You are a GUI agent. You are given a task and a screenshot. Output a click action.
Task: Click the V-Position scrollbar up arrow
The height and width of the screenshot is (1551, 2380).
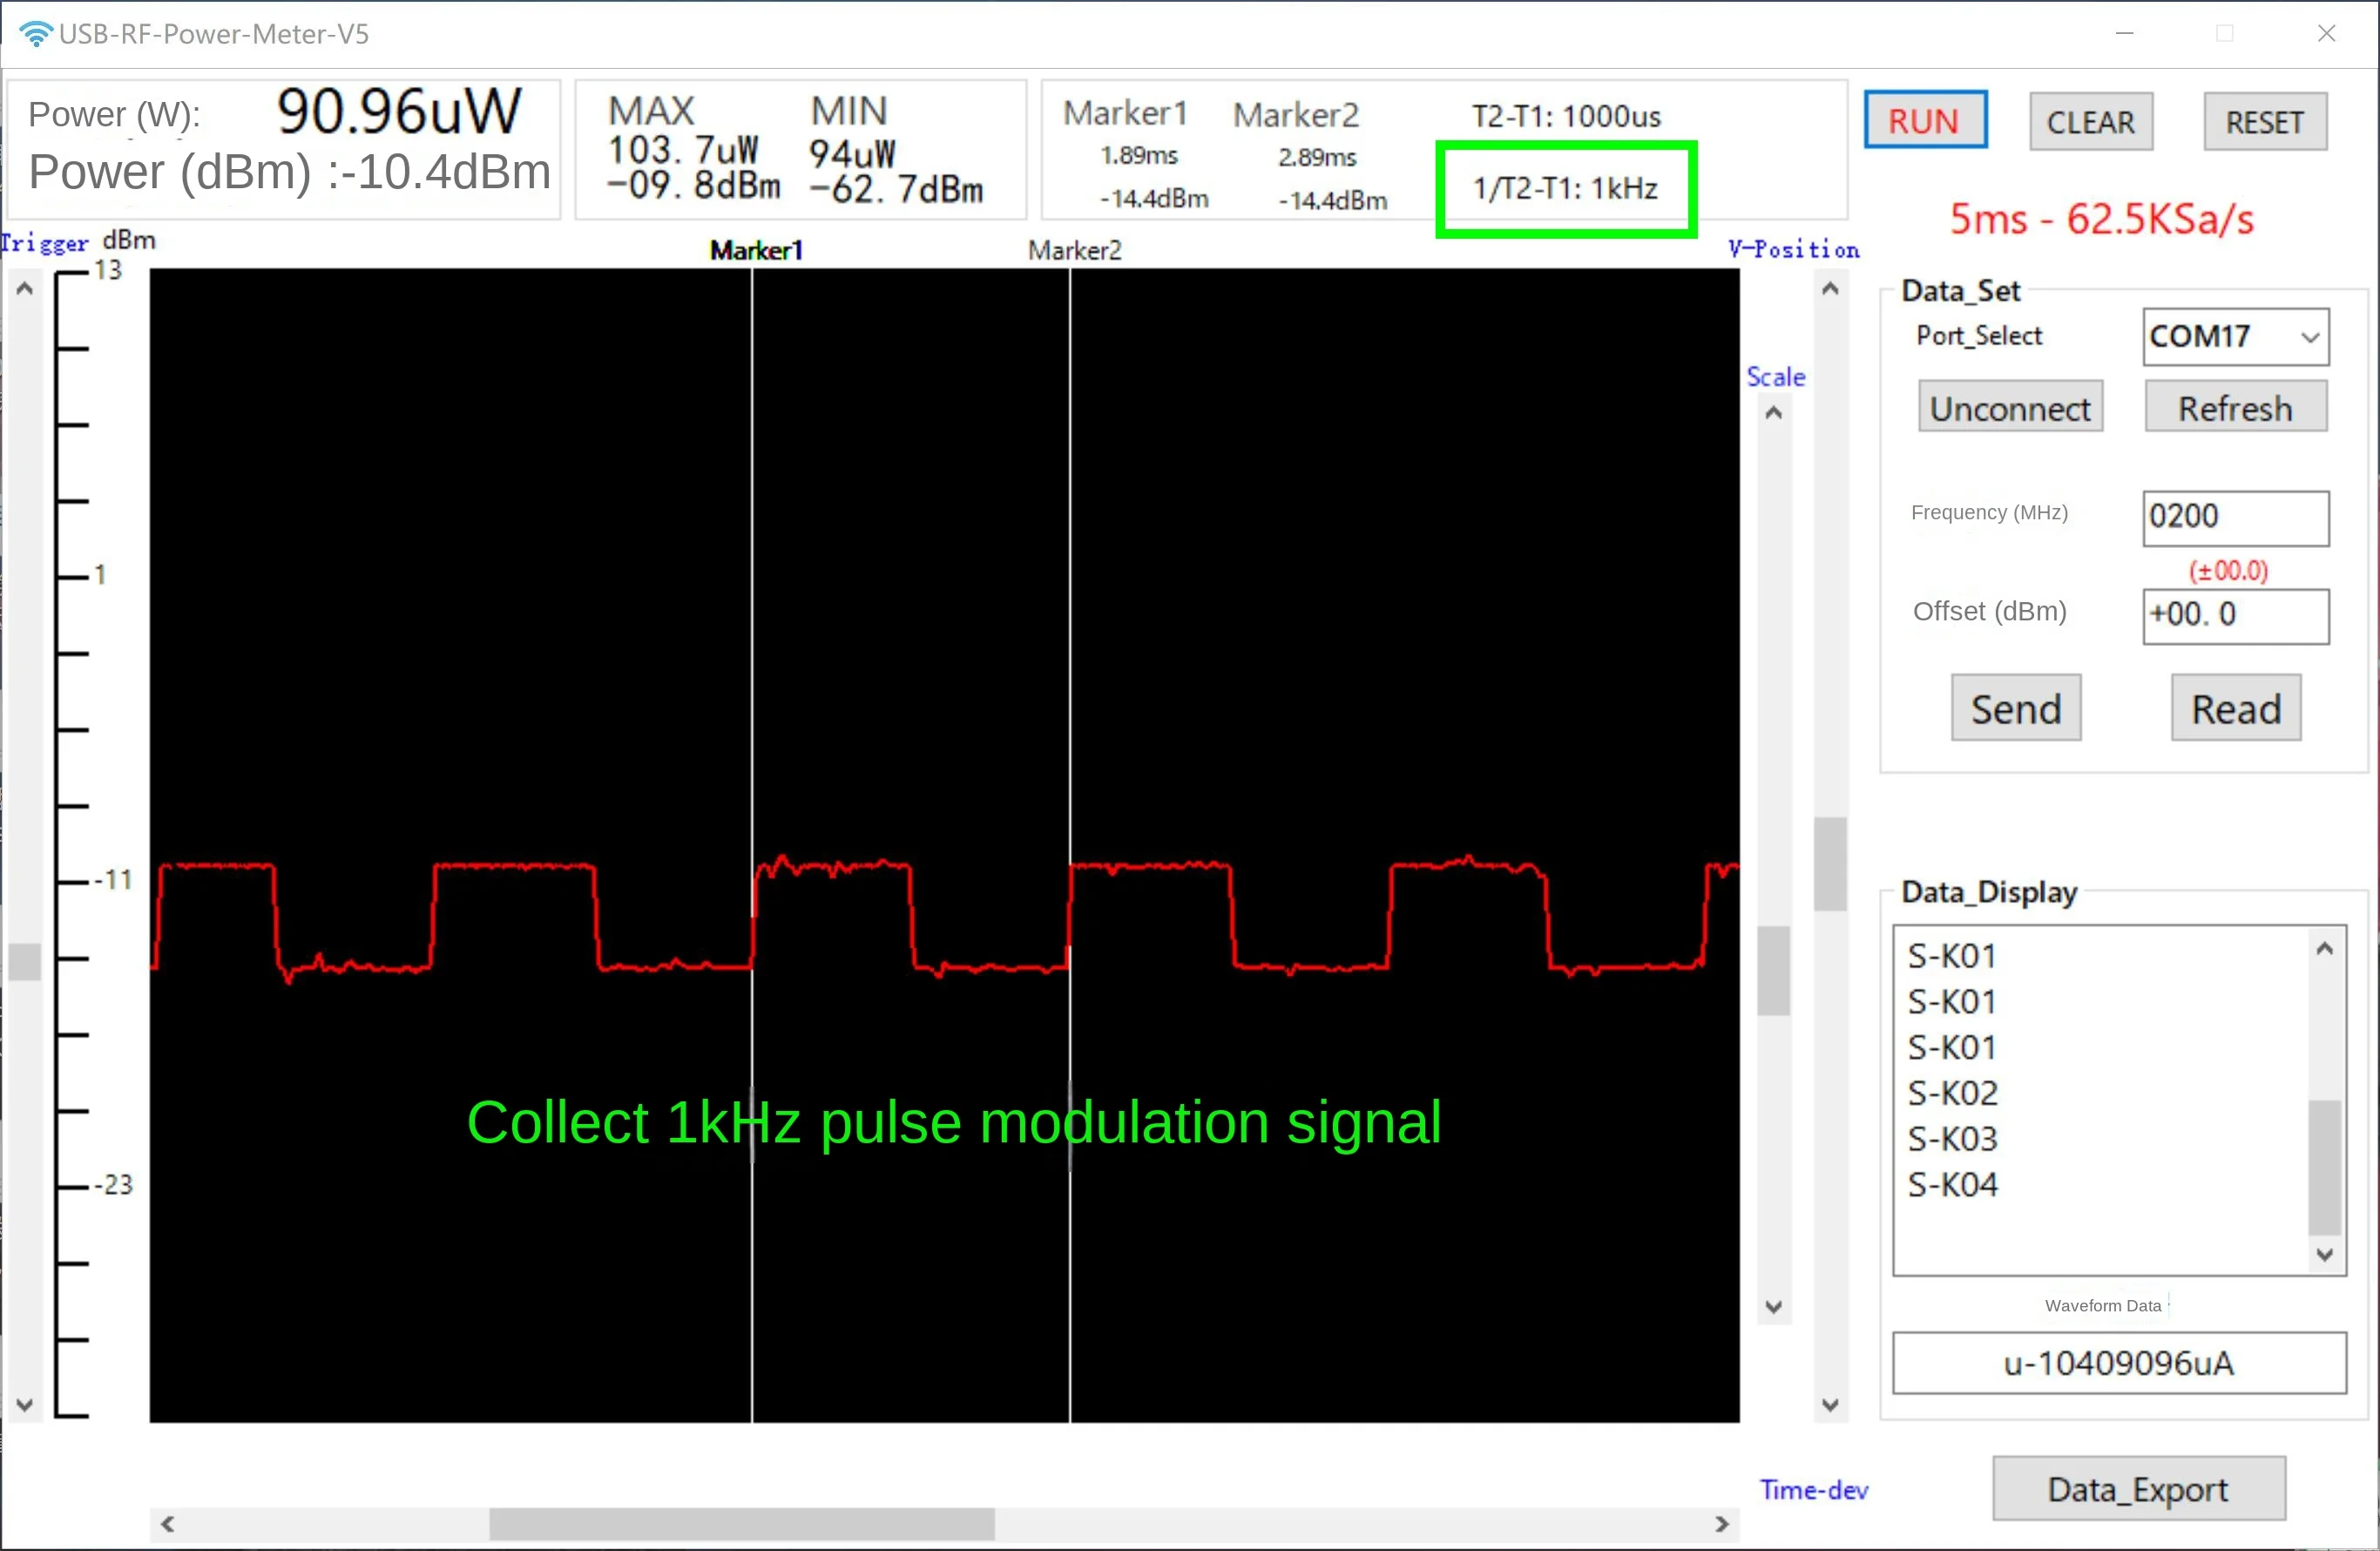coord(1830,290)
